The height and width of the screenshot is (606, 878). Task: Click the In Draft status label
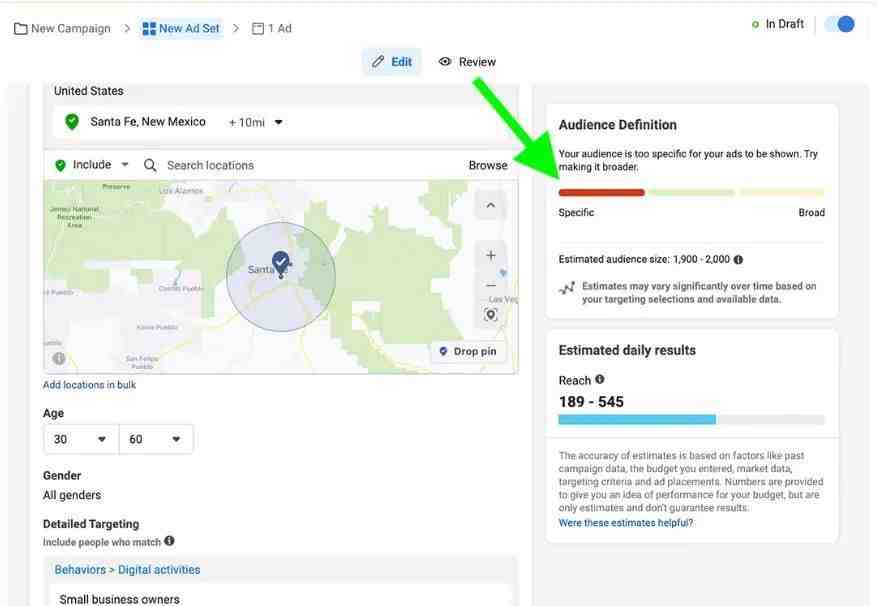[784, 24]
